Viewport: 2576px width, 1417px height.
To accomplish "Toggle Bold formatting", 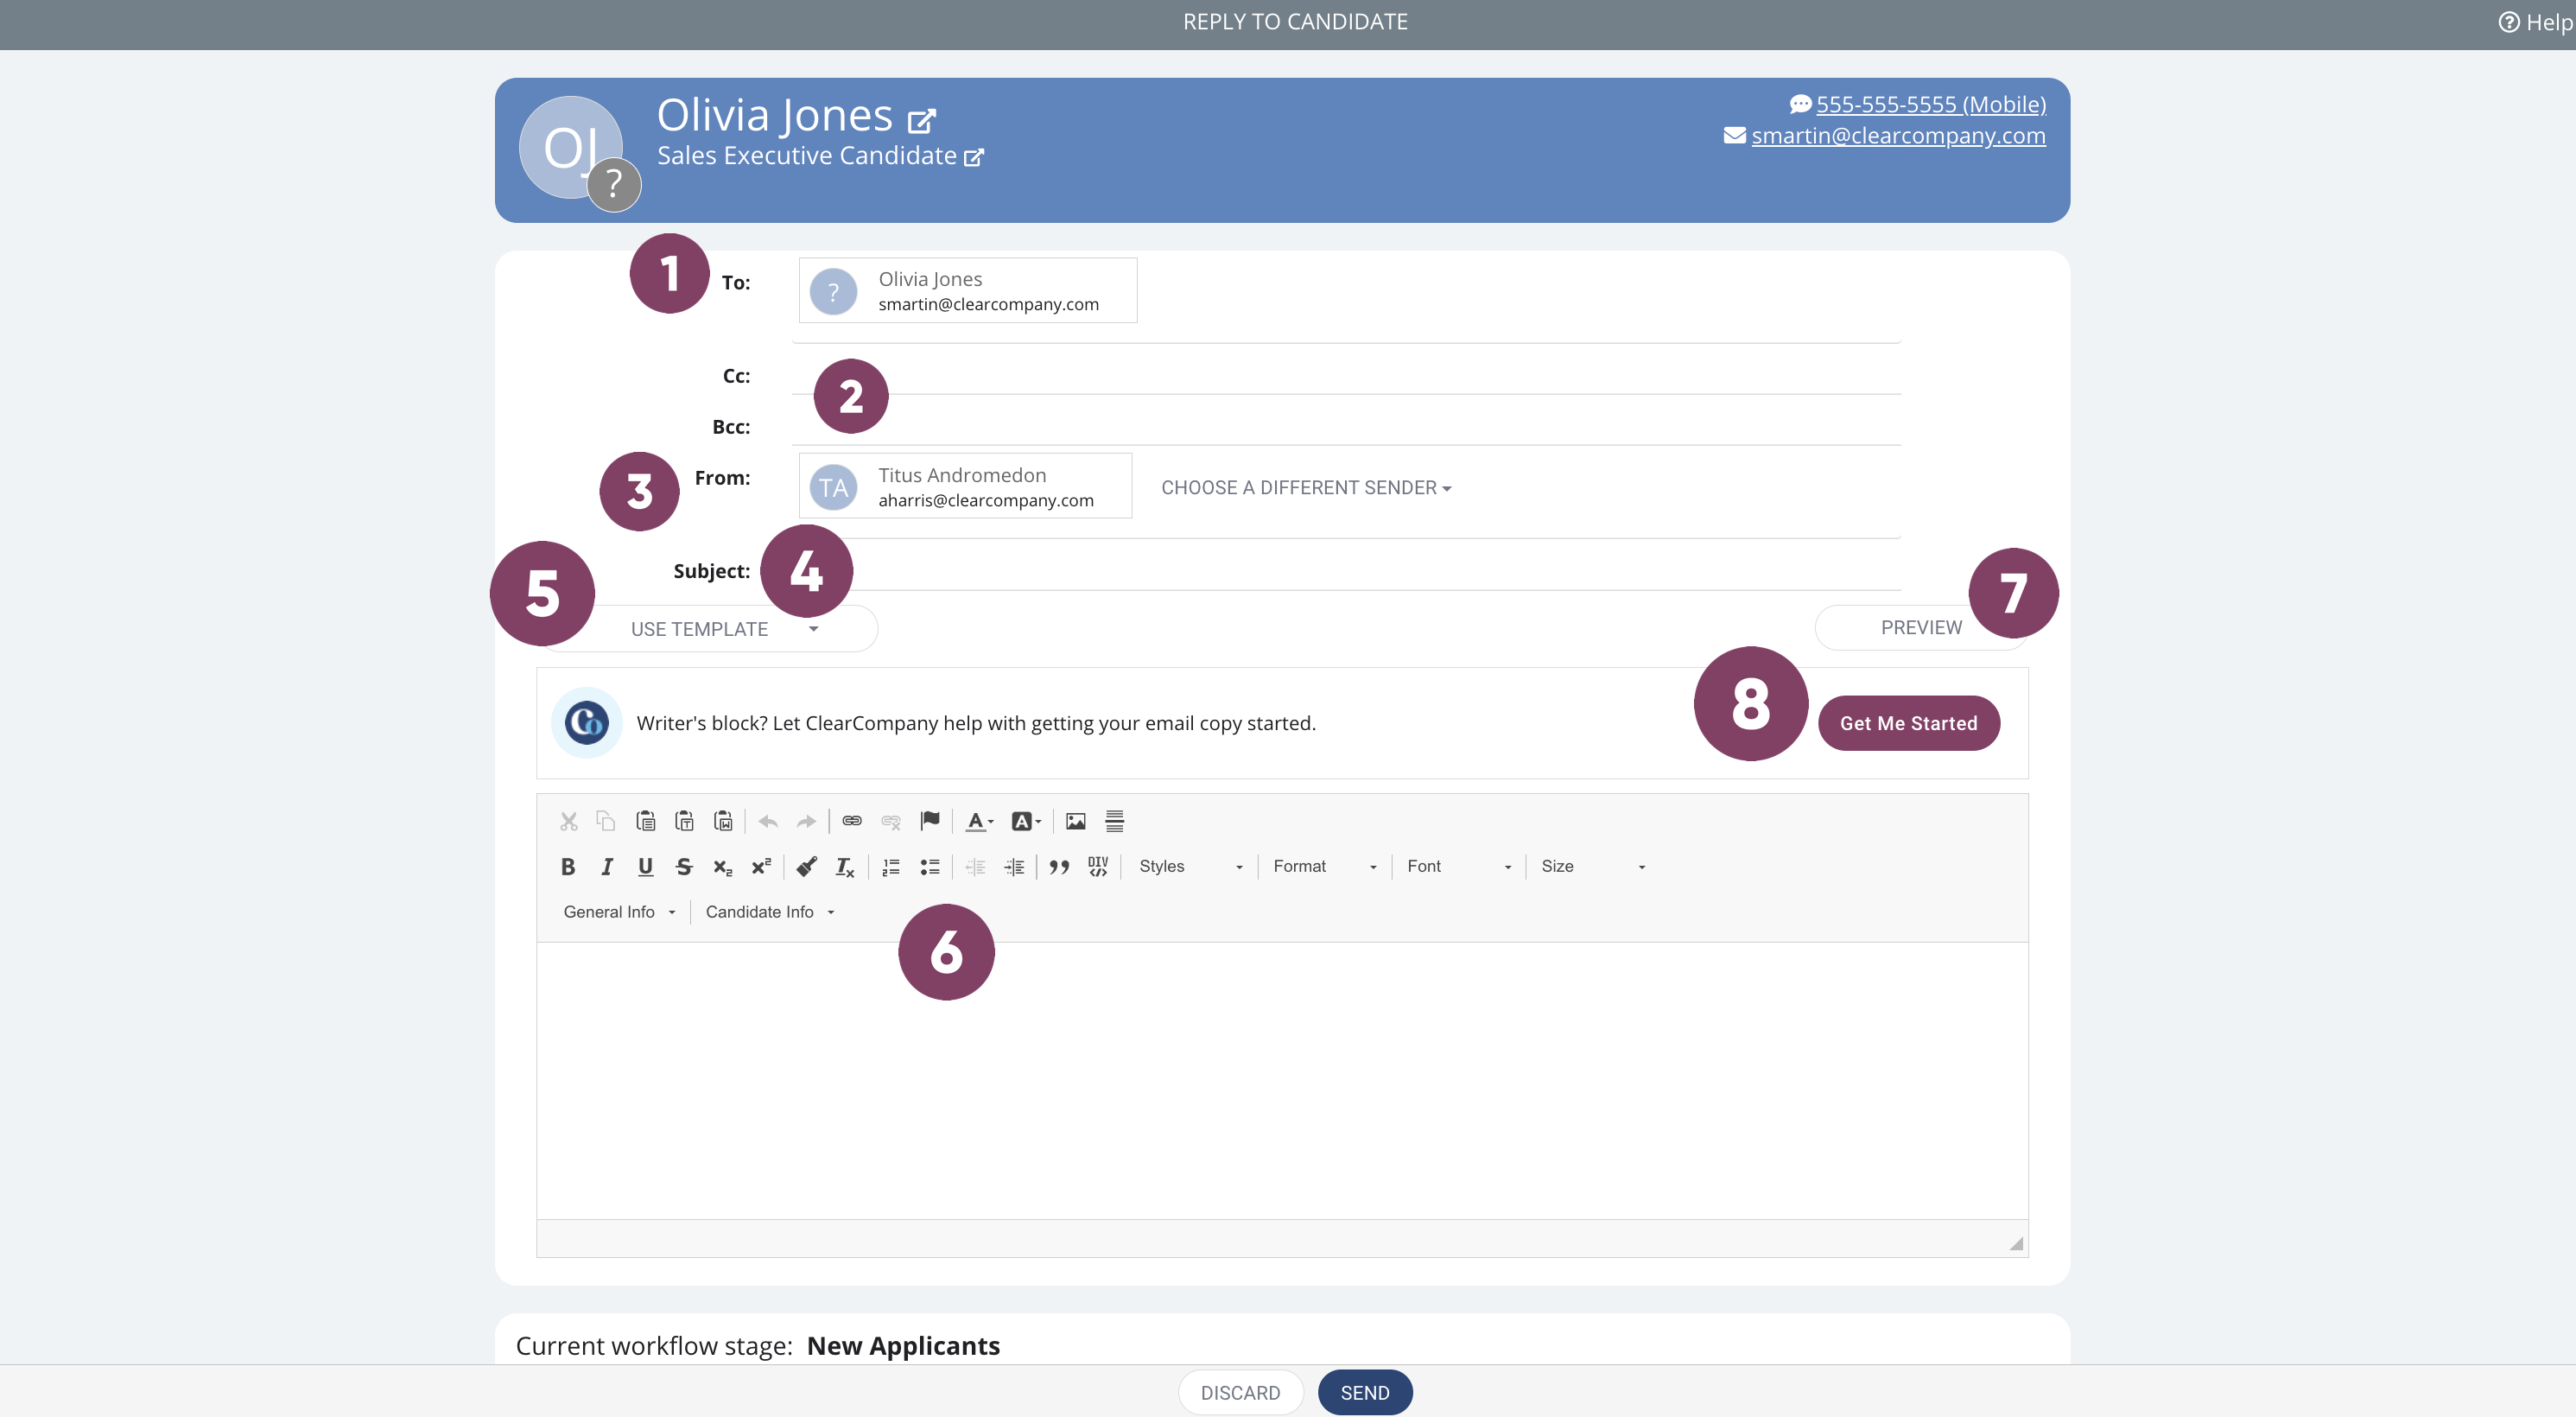I will [568, 866].
